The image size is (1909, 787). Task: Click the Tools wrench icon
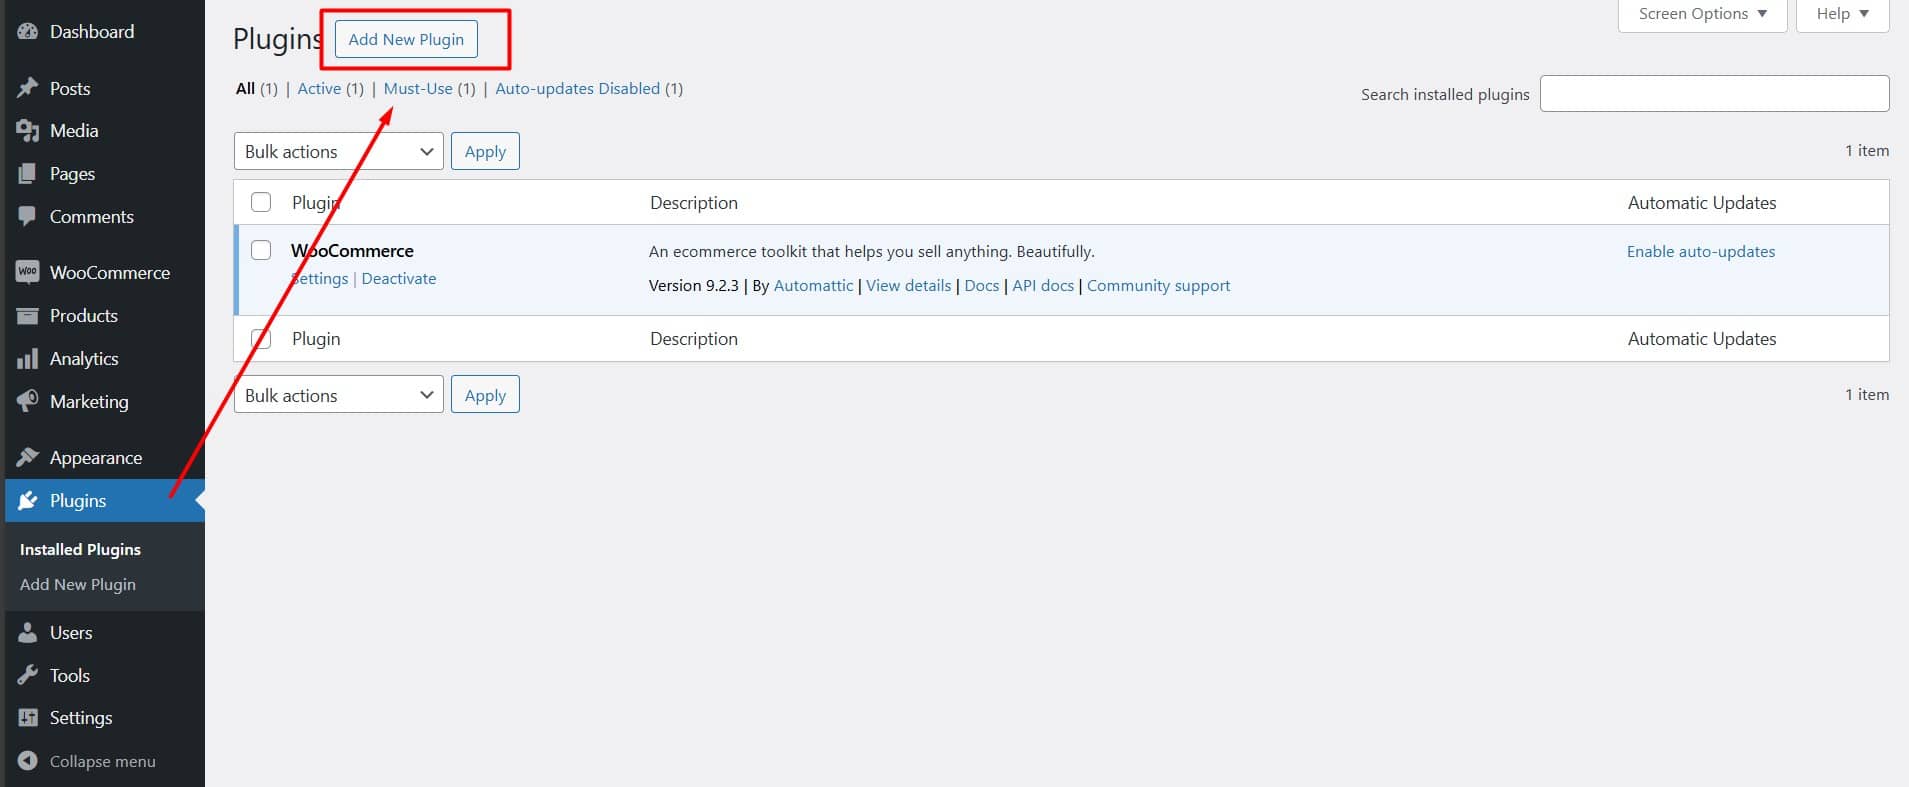pos(28,675)
